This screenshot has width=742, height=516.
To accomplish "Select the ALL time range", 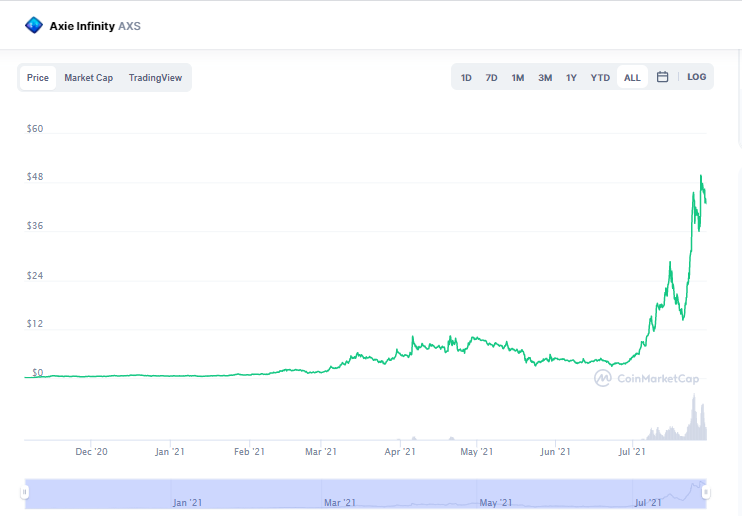I will pos(632,78).
